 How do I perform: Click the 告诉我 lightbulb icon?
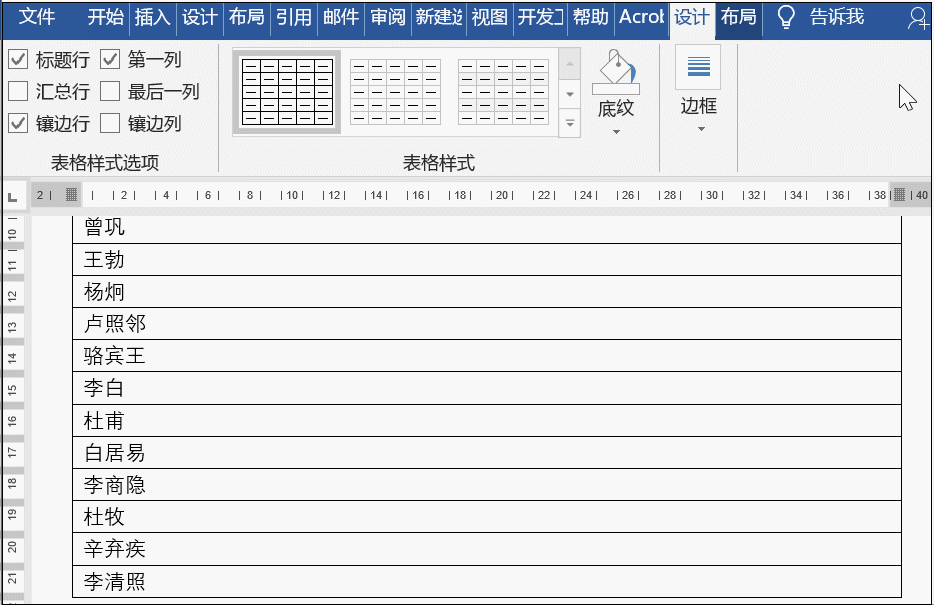[786, 17]
